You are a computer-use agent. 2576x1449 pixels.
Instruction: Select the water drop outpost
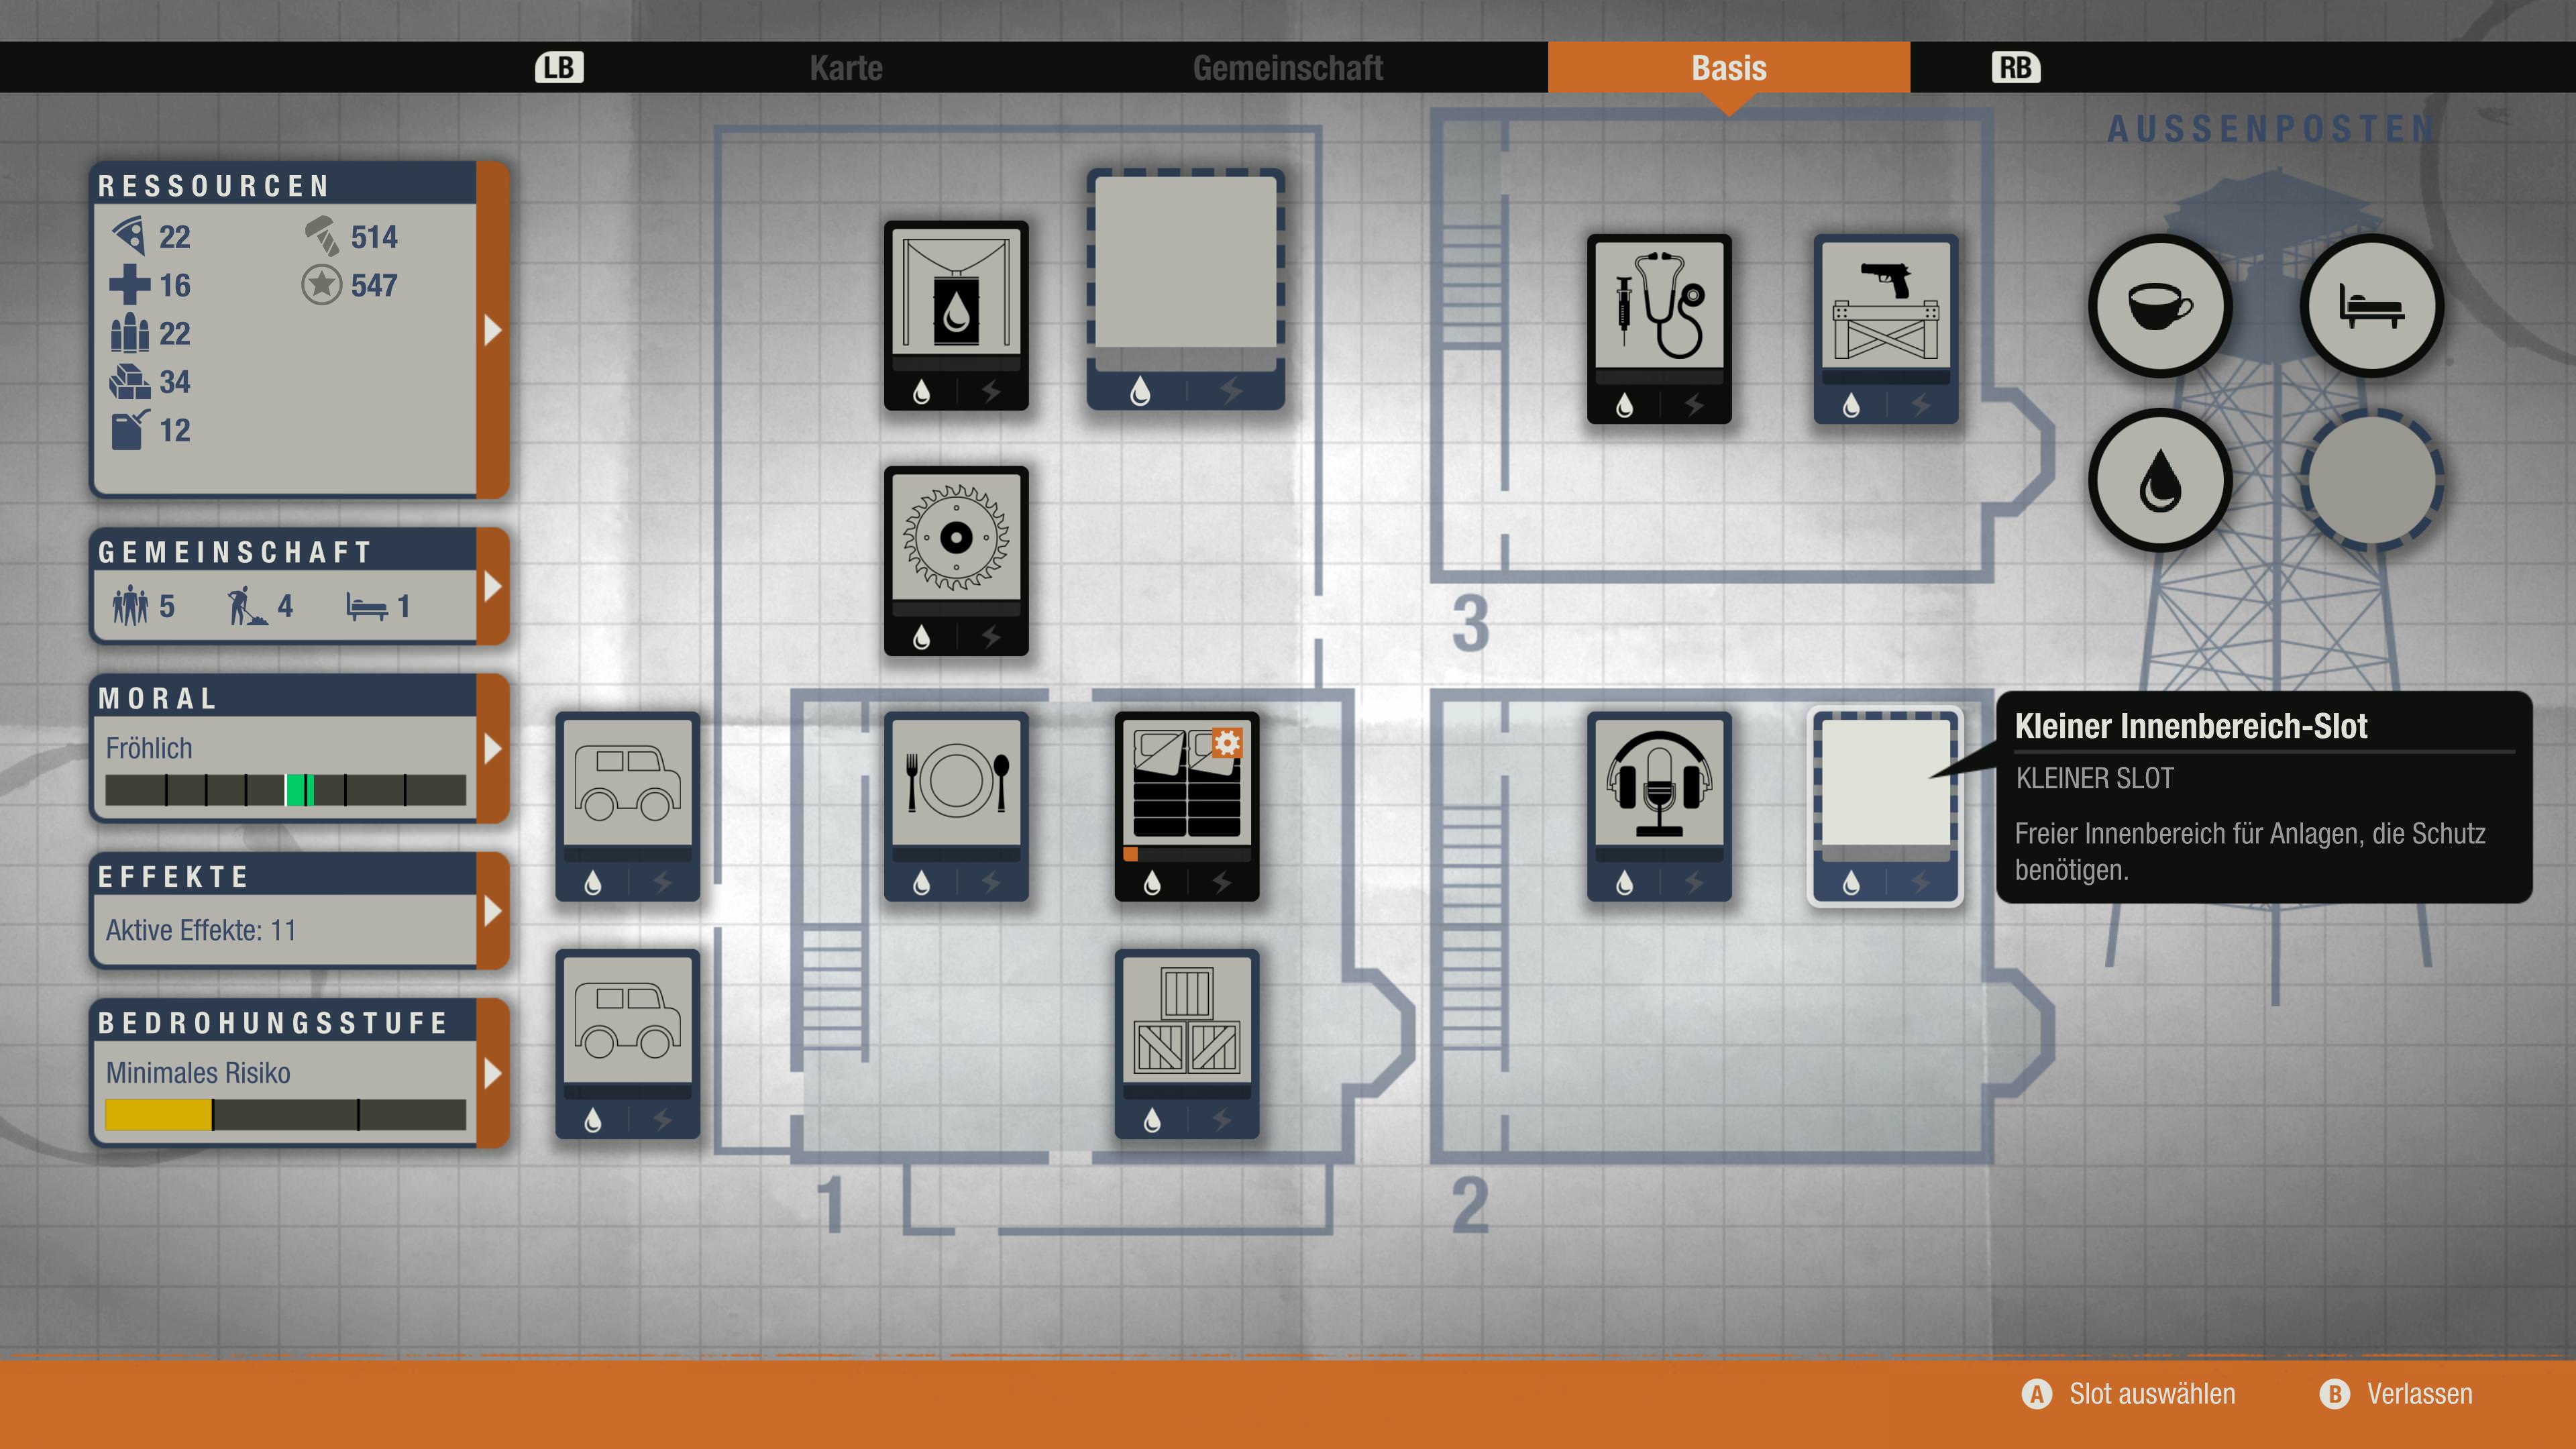pos(2160,480)
